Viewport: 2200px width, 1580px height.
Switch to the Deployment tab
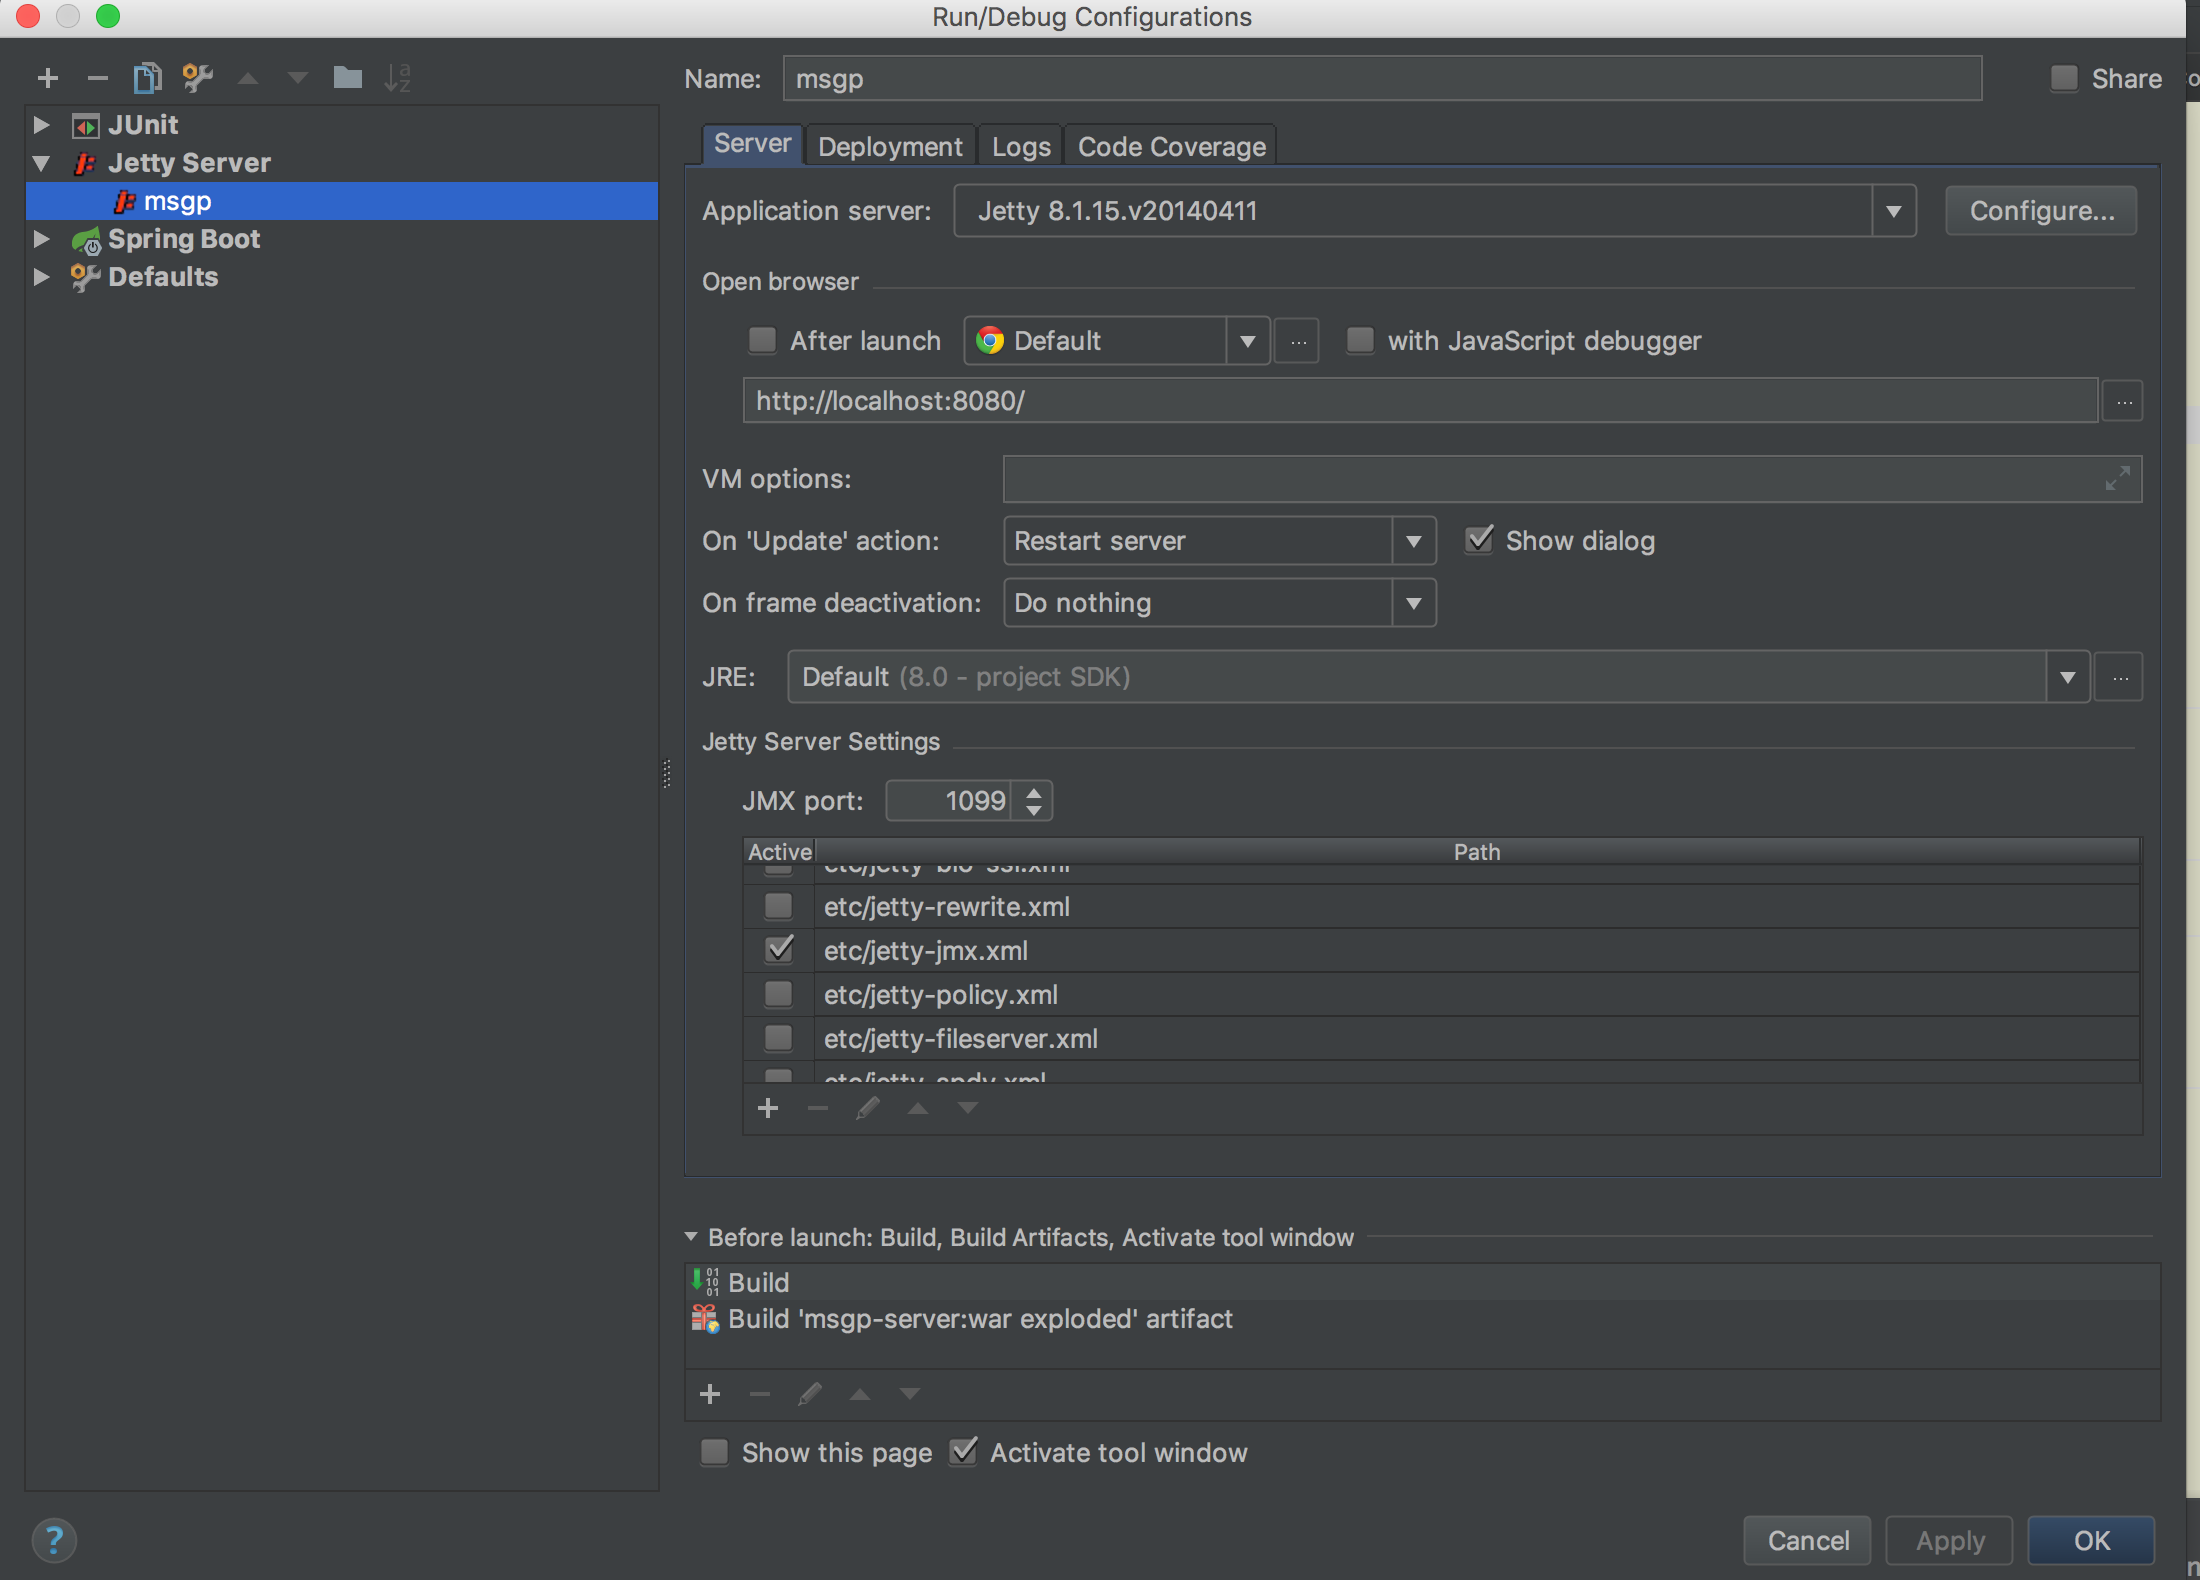click(x=890, y=147)
